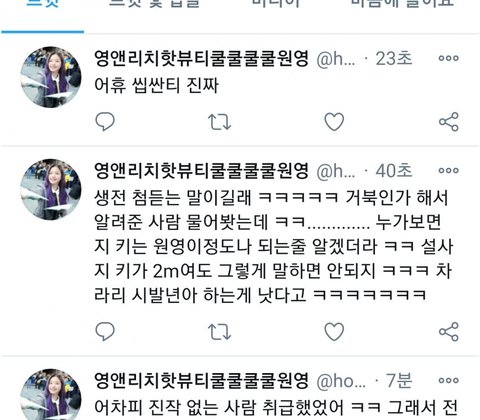Retweet the 40초 tweet
Screen dimensions: 480x420
(219, 332)
